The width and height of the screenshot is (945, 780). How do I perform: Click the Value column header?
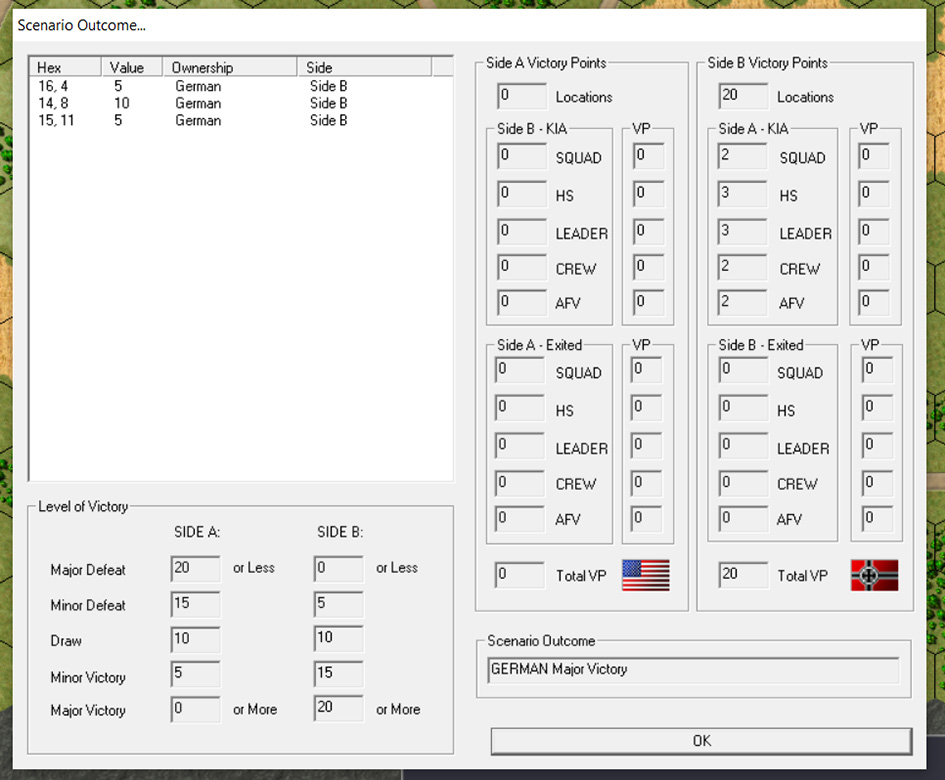point(131,67)
